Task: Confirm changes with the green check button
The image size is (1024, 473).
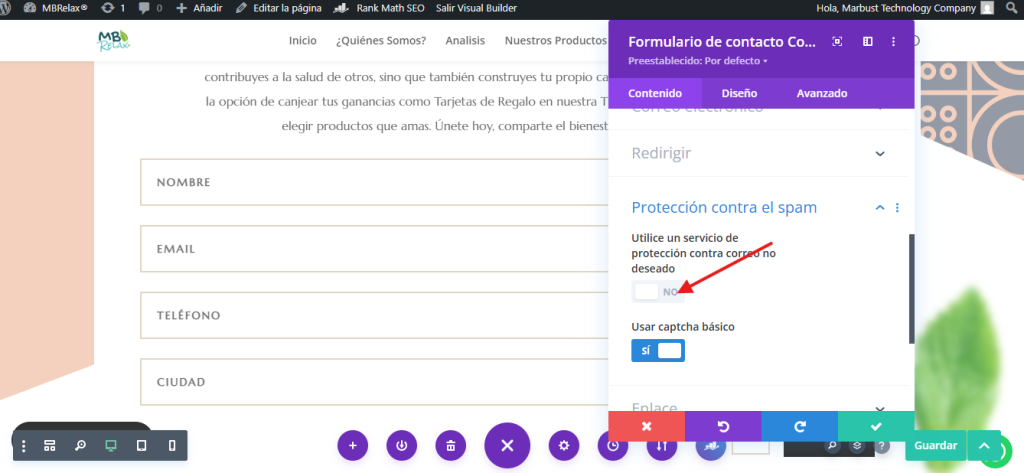Action: coord(876,427)
